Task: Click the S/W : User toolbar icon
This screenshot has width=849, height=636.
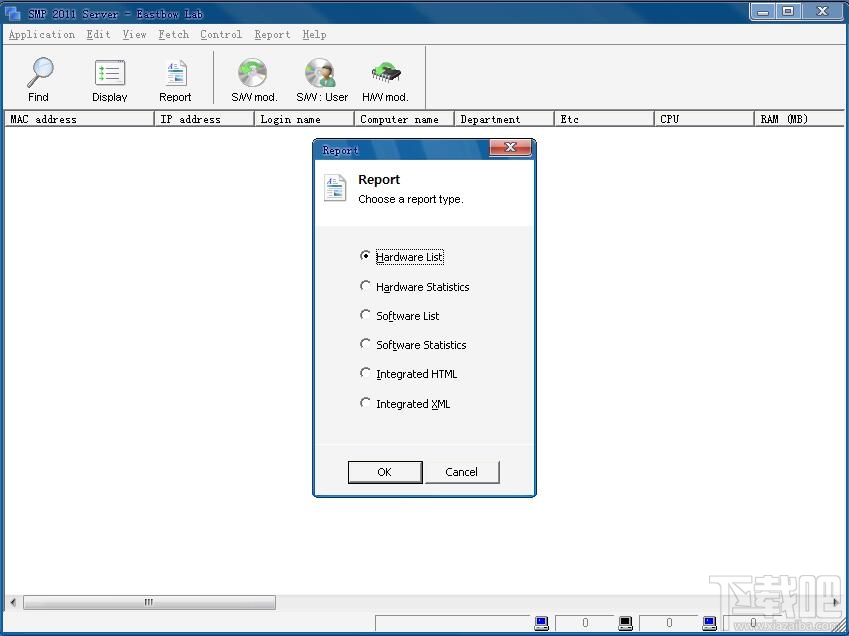Action: pos(320,78)
